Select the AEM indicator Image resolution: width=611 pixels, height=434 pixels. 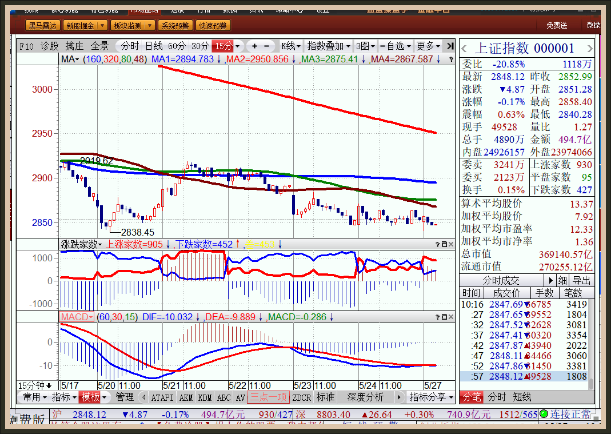pos(186,397)
